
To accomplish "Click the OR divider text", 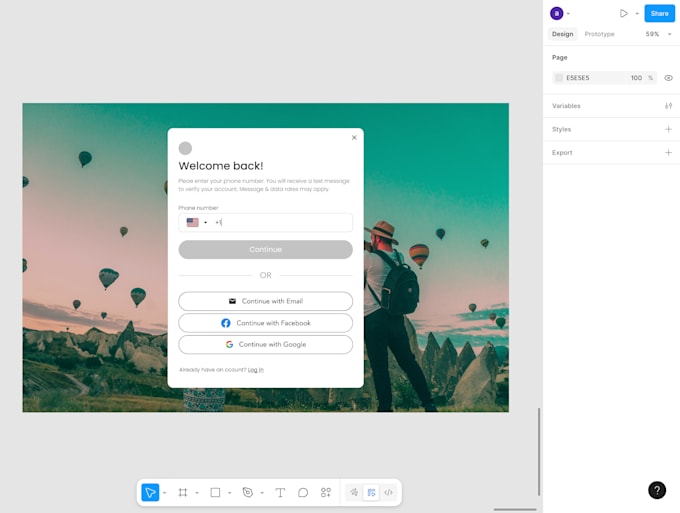I will (x=265, y=275).
